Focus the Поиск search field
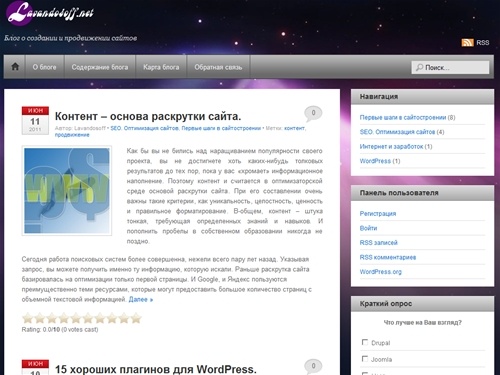This screenshot has width=500, height=375. point(450,67)
